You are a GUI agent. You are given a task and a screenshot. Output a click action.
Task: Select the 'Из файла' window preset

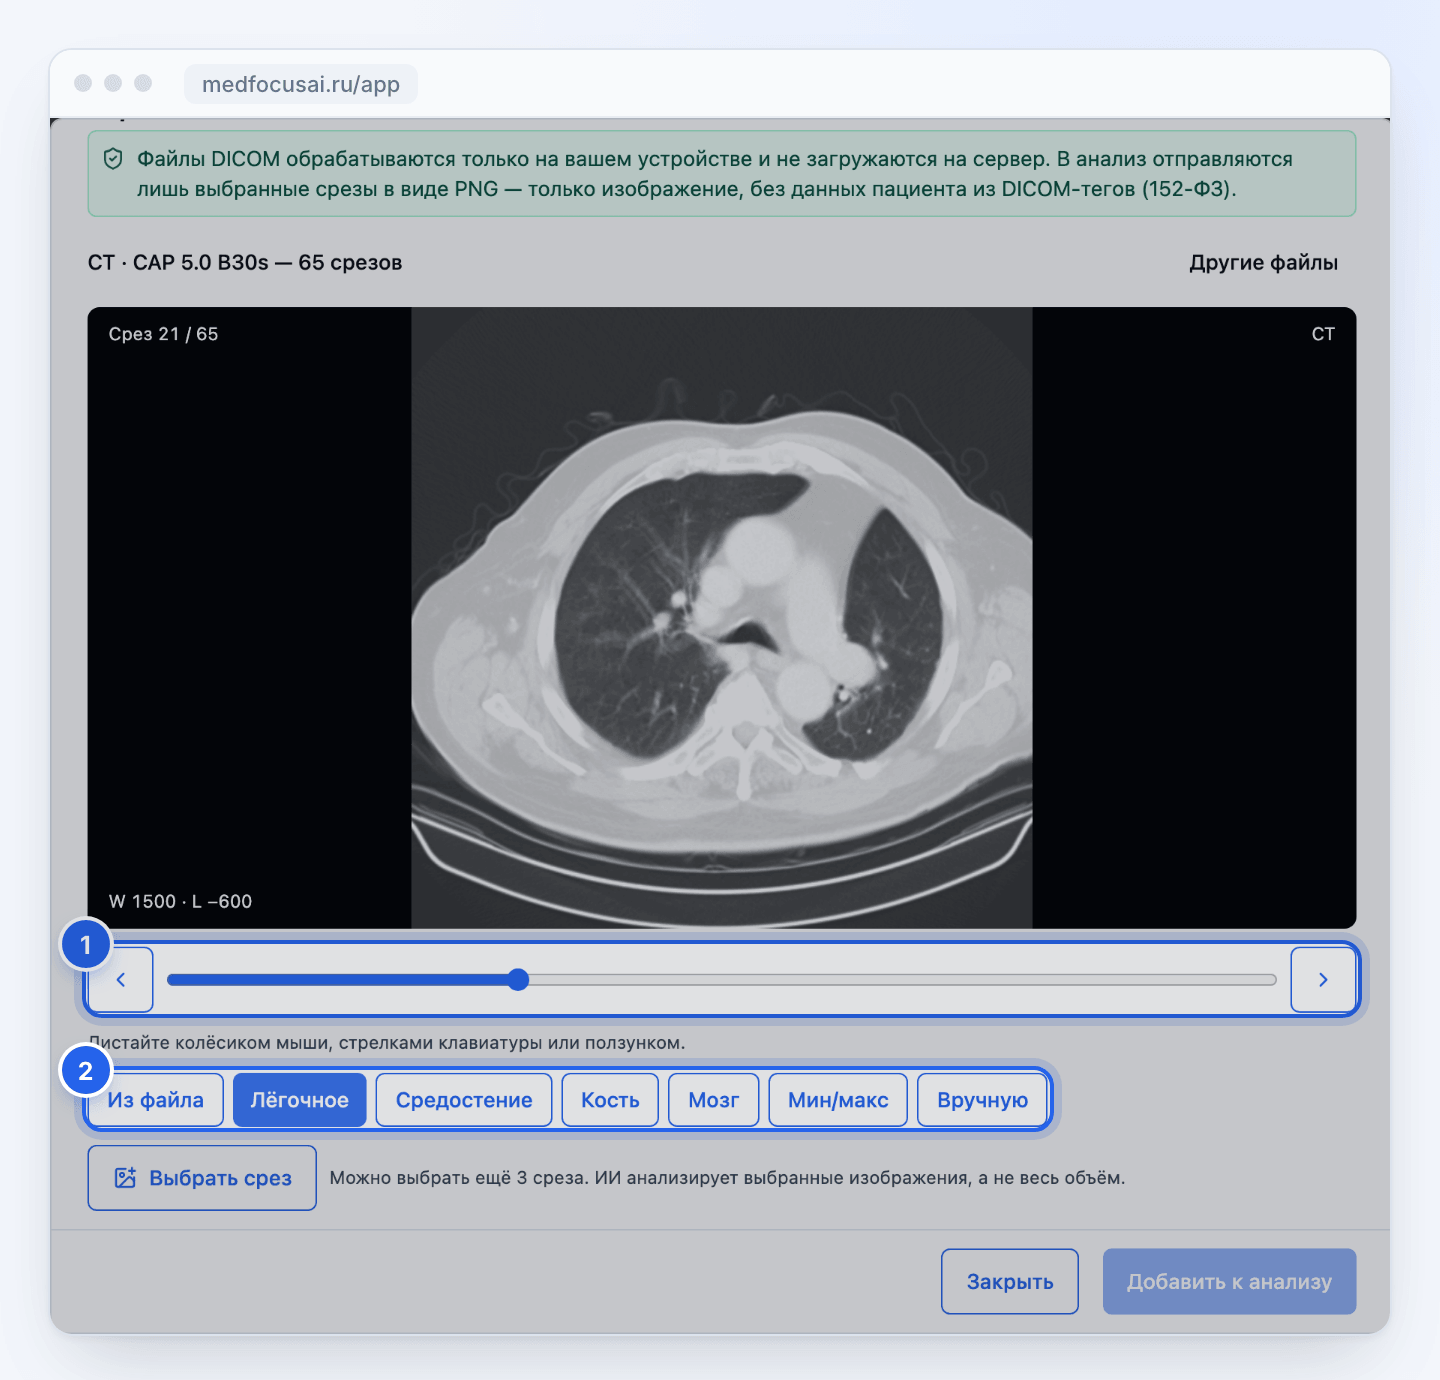tap(156, 1100)
